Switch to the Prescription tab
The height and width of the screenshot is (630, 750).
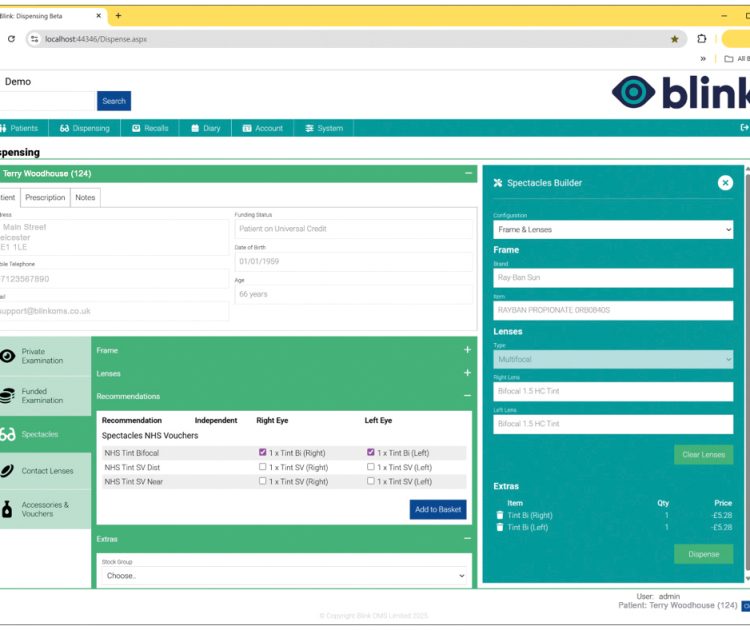[x=45, y=197]
